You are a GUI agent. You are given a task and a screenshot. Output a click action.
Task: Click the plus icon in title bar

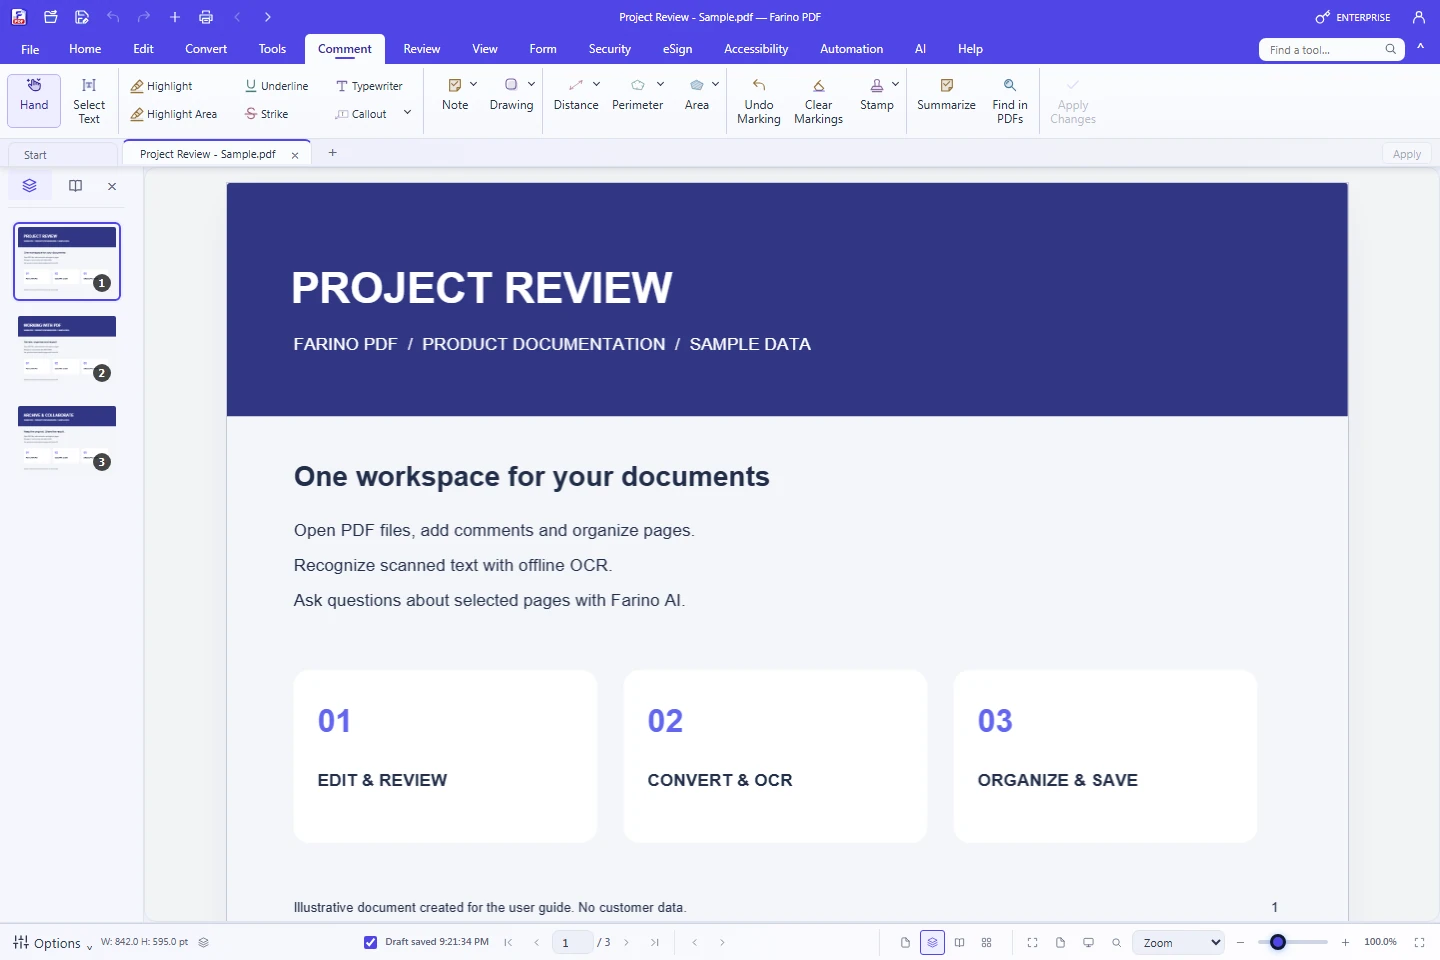click(175, 17)
